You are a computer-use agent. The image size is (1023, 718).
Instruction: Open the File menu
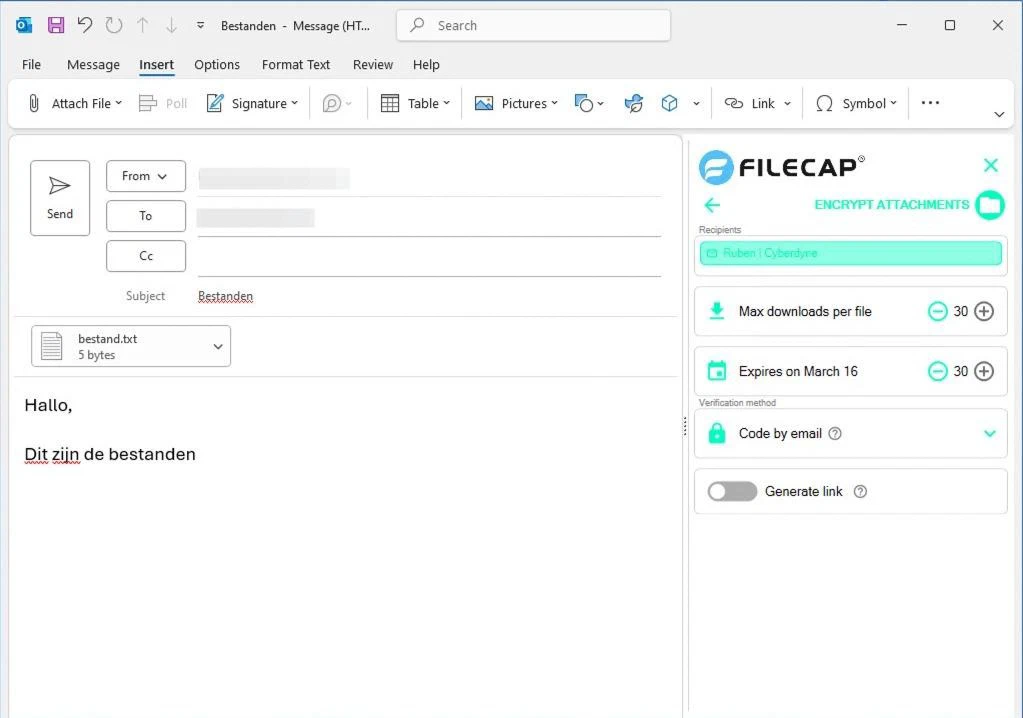click(31, 65)
